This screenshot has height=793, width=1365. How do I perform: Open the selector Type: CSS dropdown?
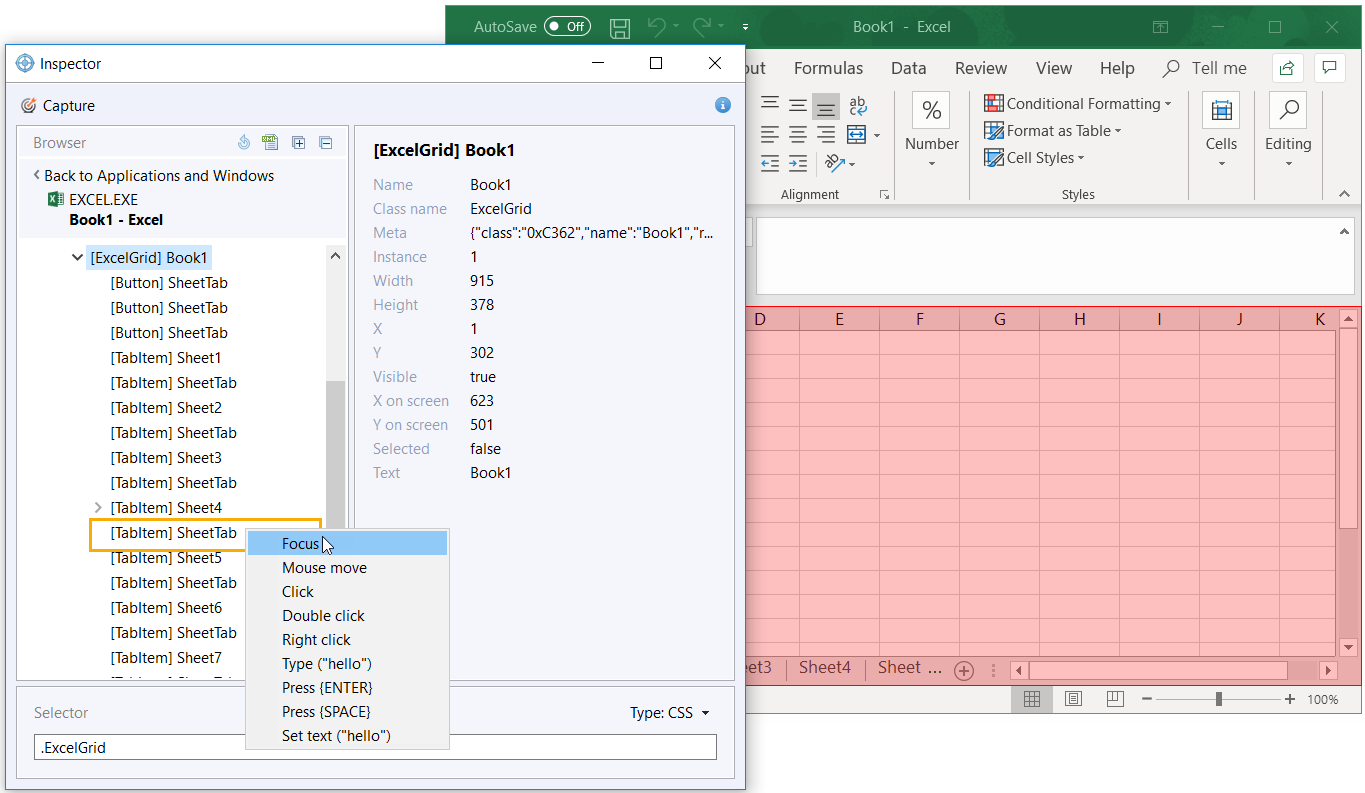pos(670,713)
